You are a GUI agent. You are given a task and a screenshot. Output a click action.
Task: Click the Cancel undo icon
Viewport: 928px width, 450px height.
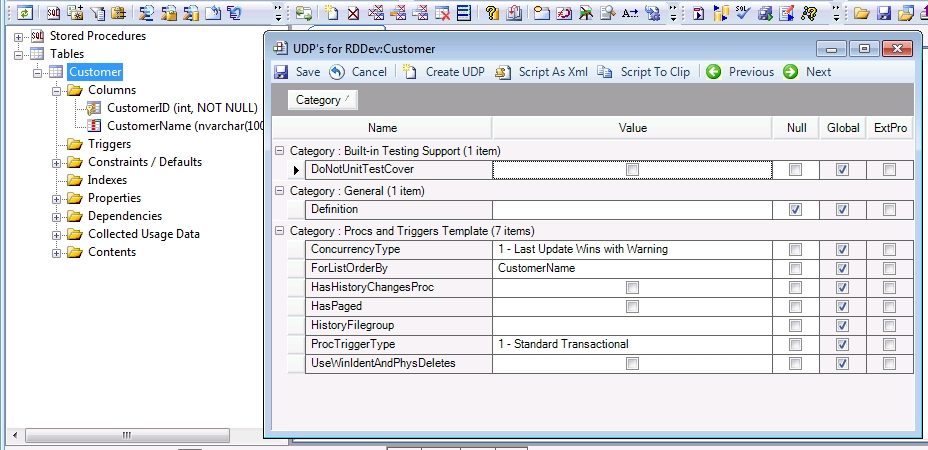(337, 72)
